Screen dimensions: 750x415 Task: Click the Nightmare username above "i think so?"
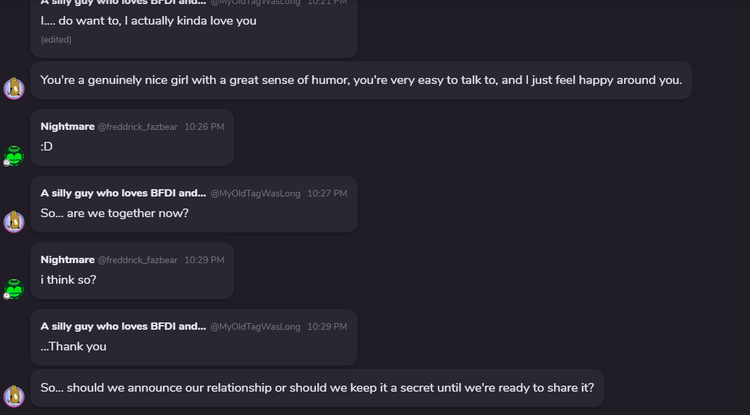tap(67, 260)
